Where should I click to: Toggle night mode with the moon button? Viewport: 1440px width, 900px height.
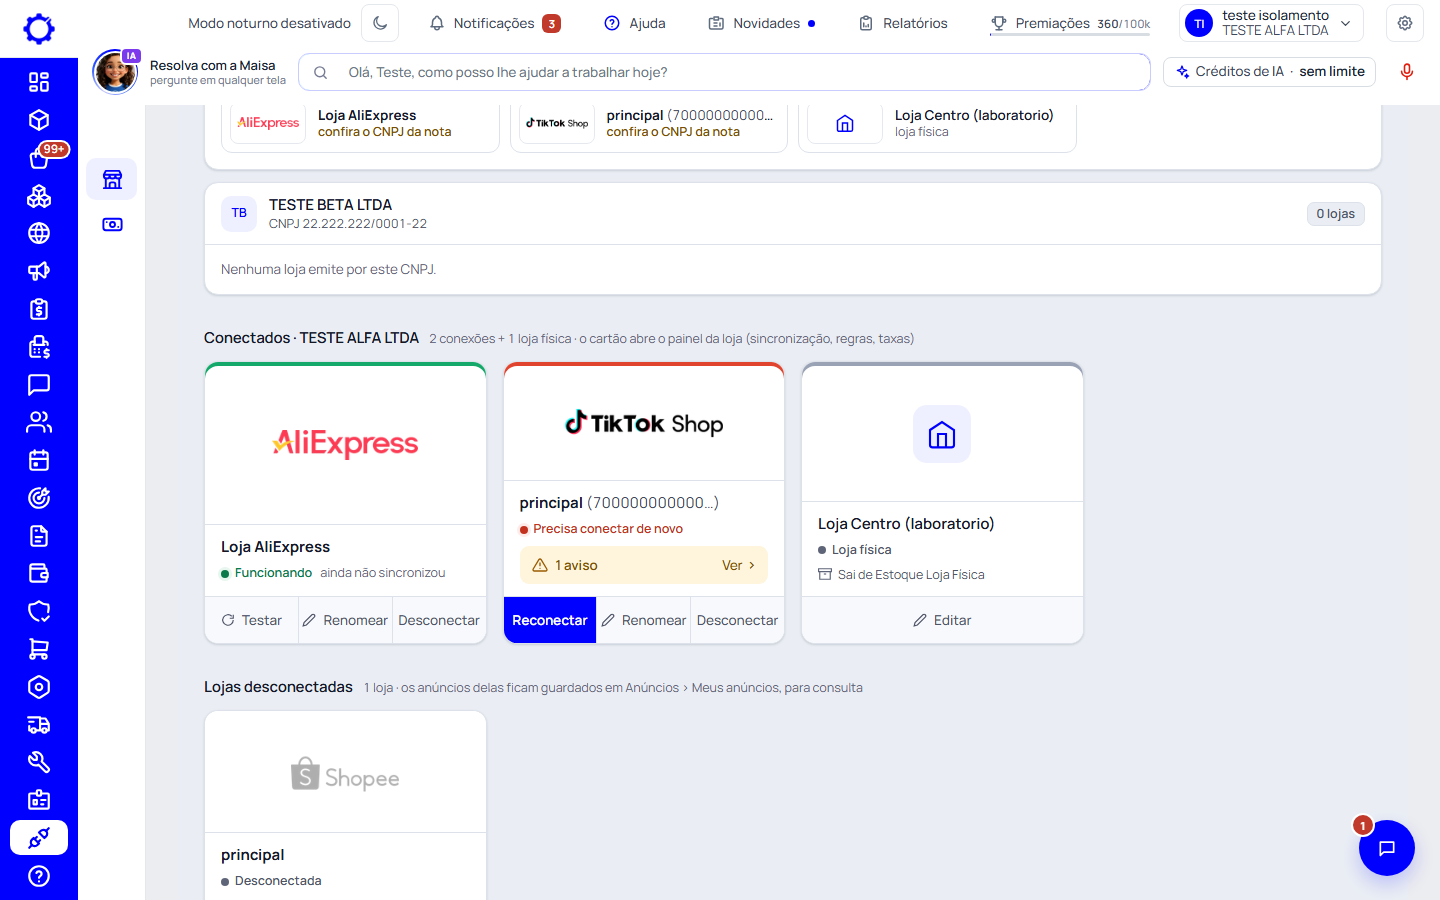[x=380, y=23]
